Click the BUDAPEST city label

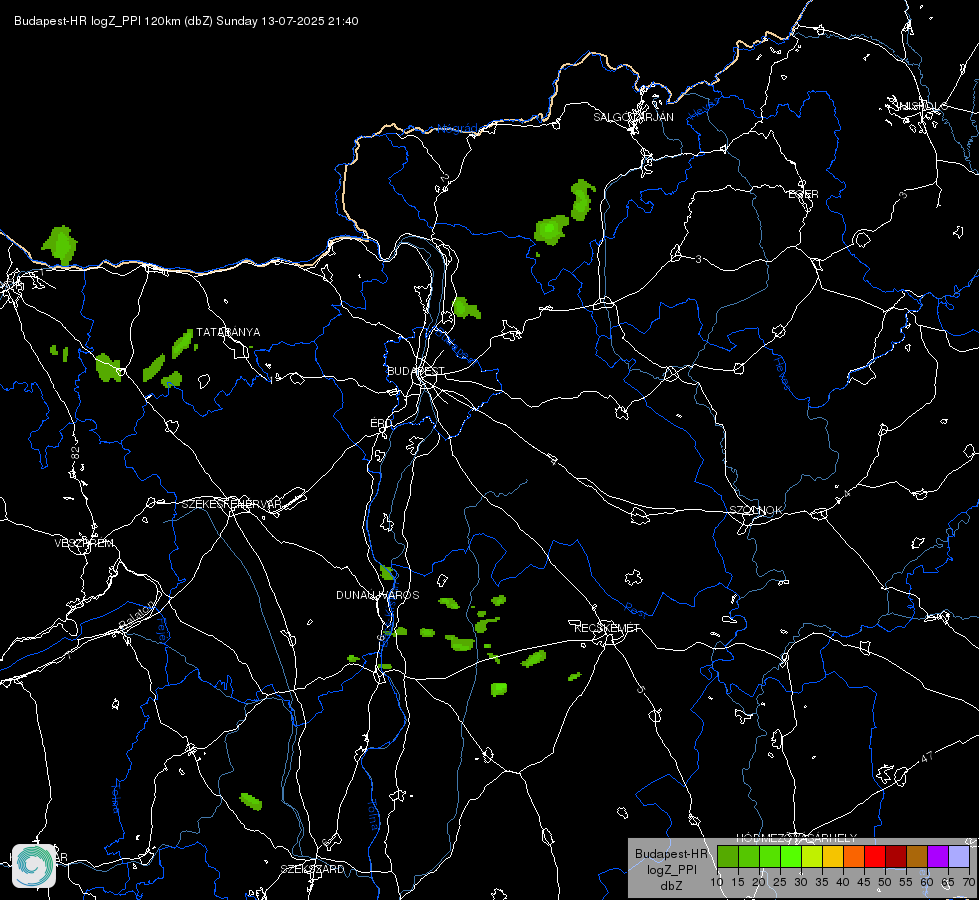[416, 371]
